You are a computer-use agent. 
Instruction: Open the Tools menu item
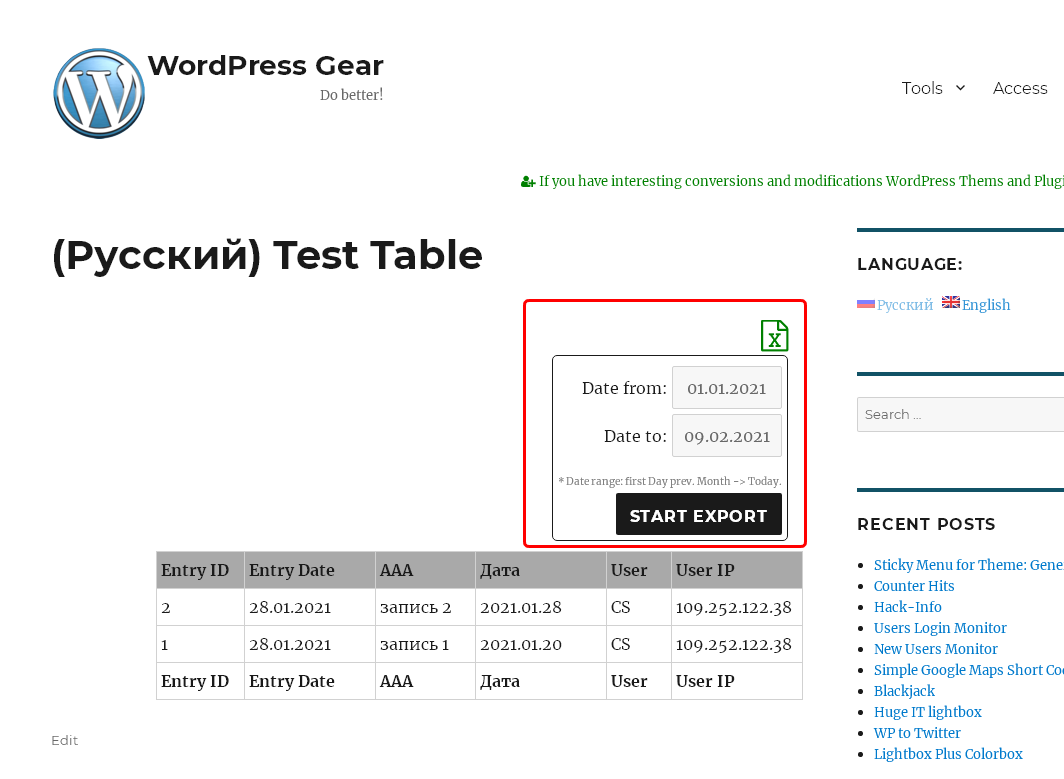(922, 88)
